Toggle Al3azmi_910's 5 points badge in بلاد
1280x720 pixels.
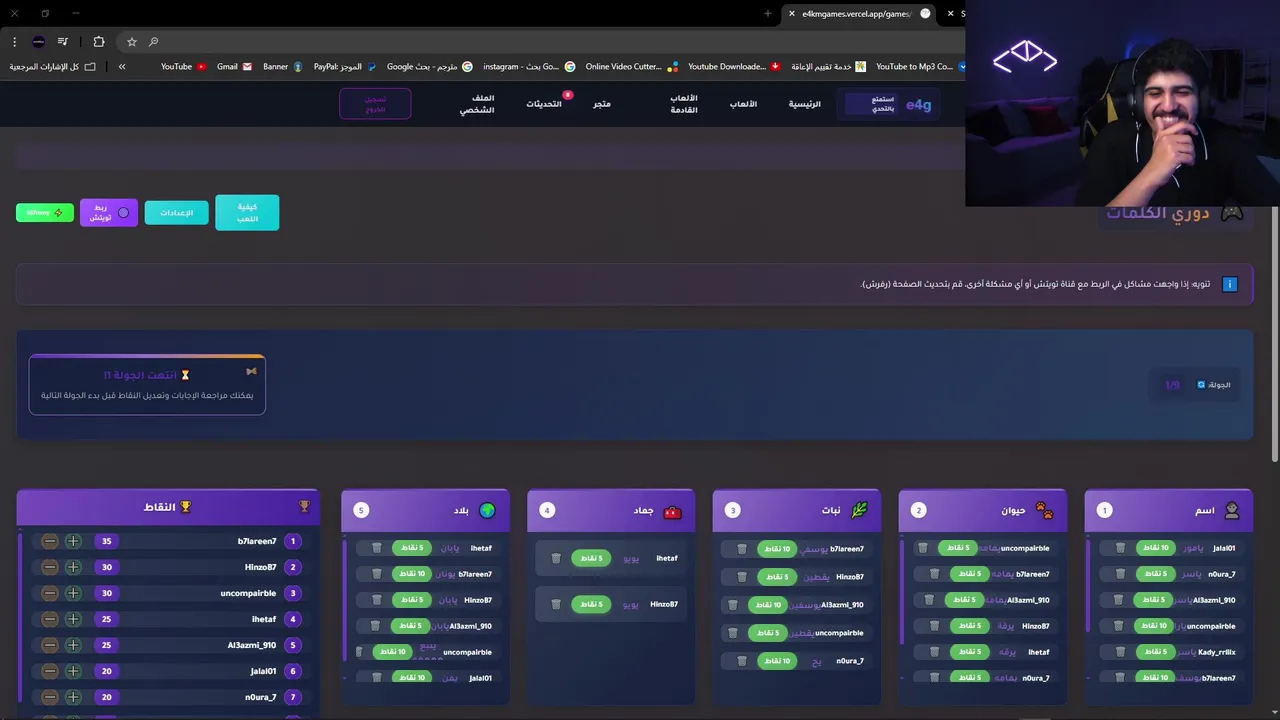tap(411, 626)
